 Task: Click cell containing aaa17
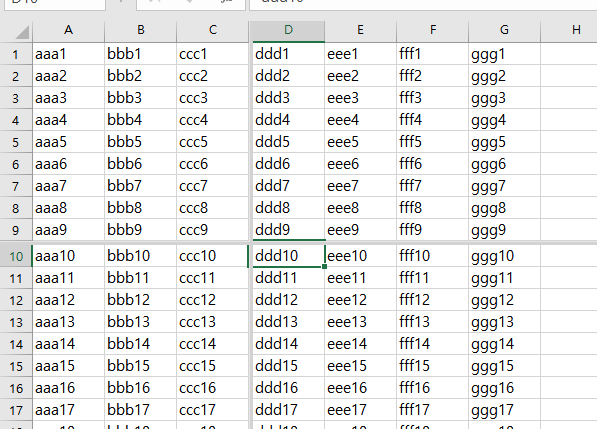tap(69, 410)
